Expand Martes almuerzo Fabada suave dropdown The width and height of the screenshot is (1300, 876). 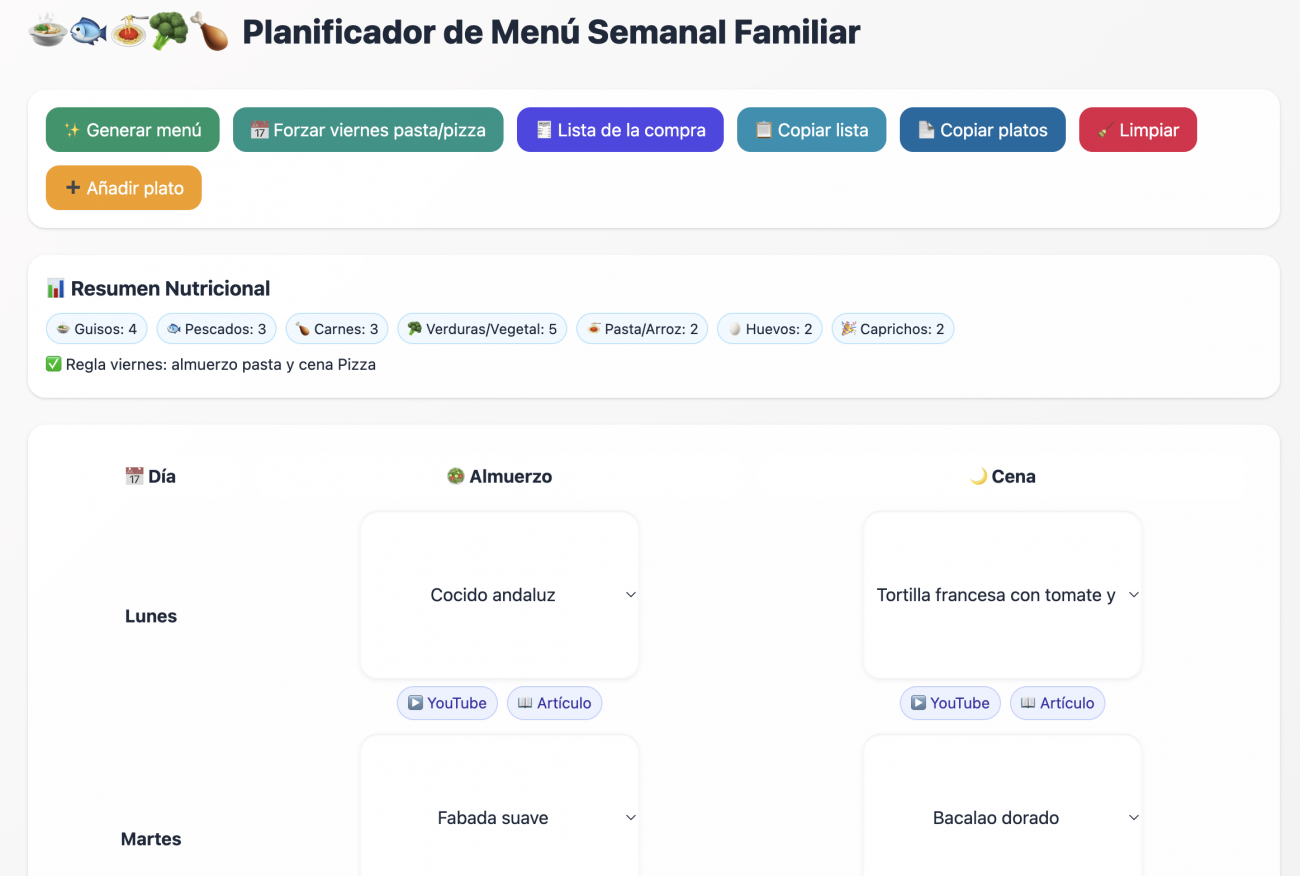coord(499,818)
